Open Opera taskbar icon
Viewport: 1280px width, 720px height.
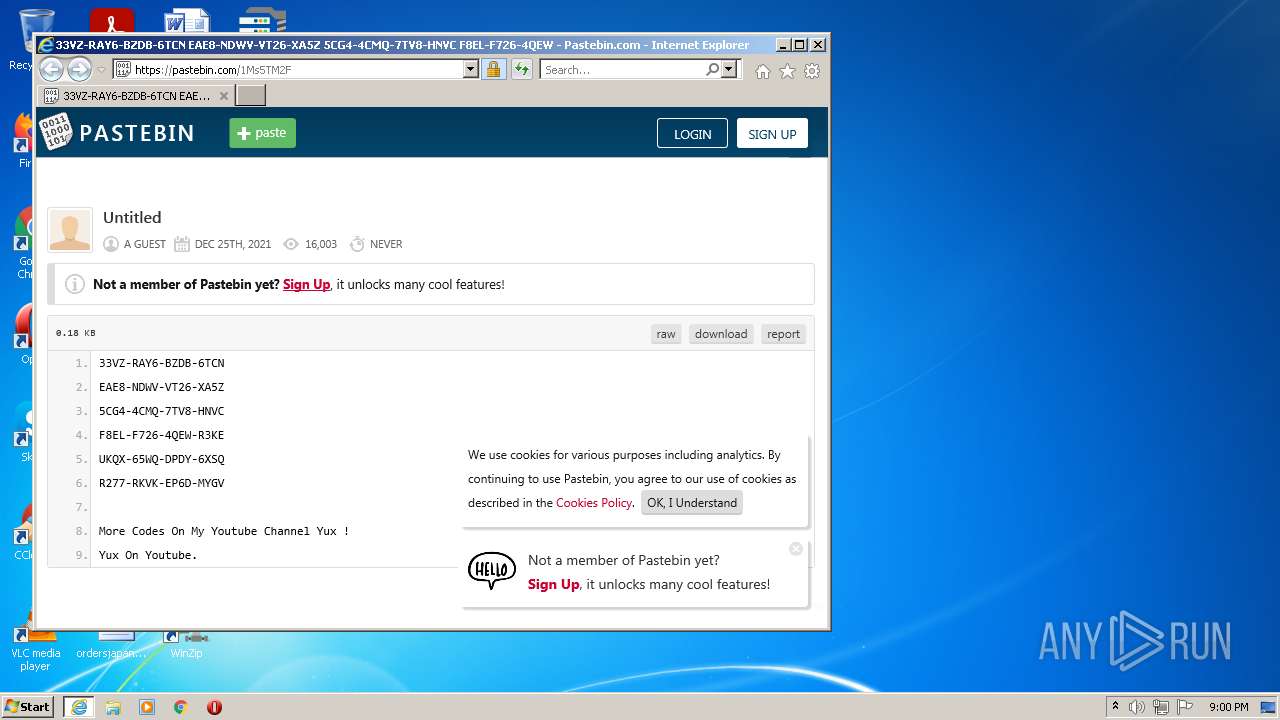(x=214, y=707)
